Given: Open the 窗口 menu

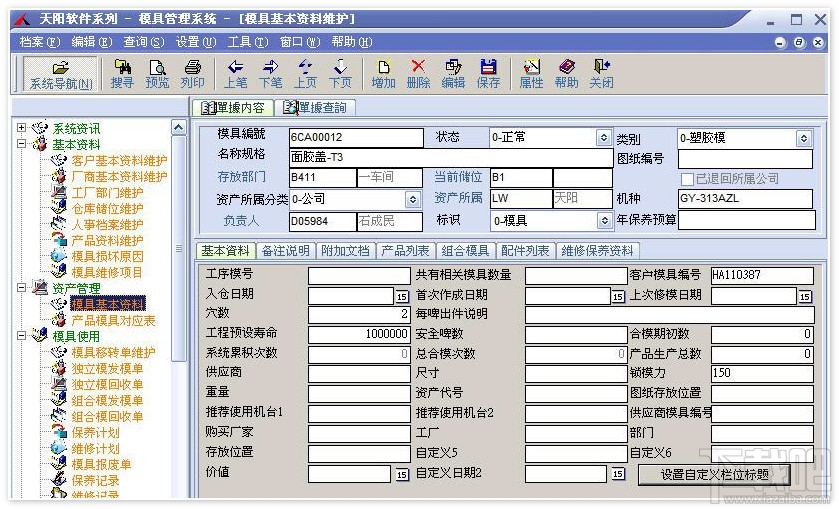Looking at the screenshot, I should coord(300,42).
